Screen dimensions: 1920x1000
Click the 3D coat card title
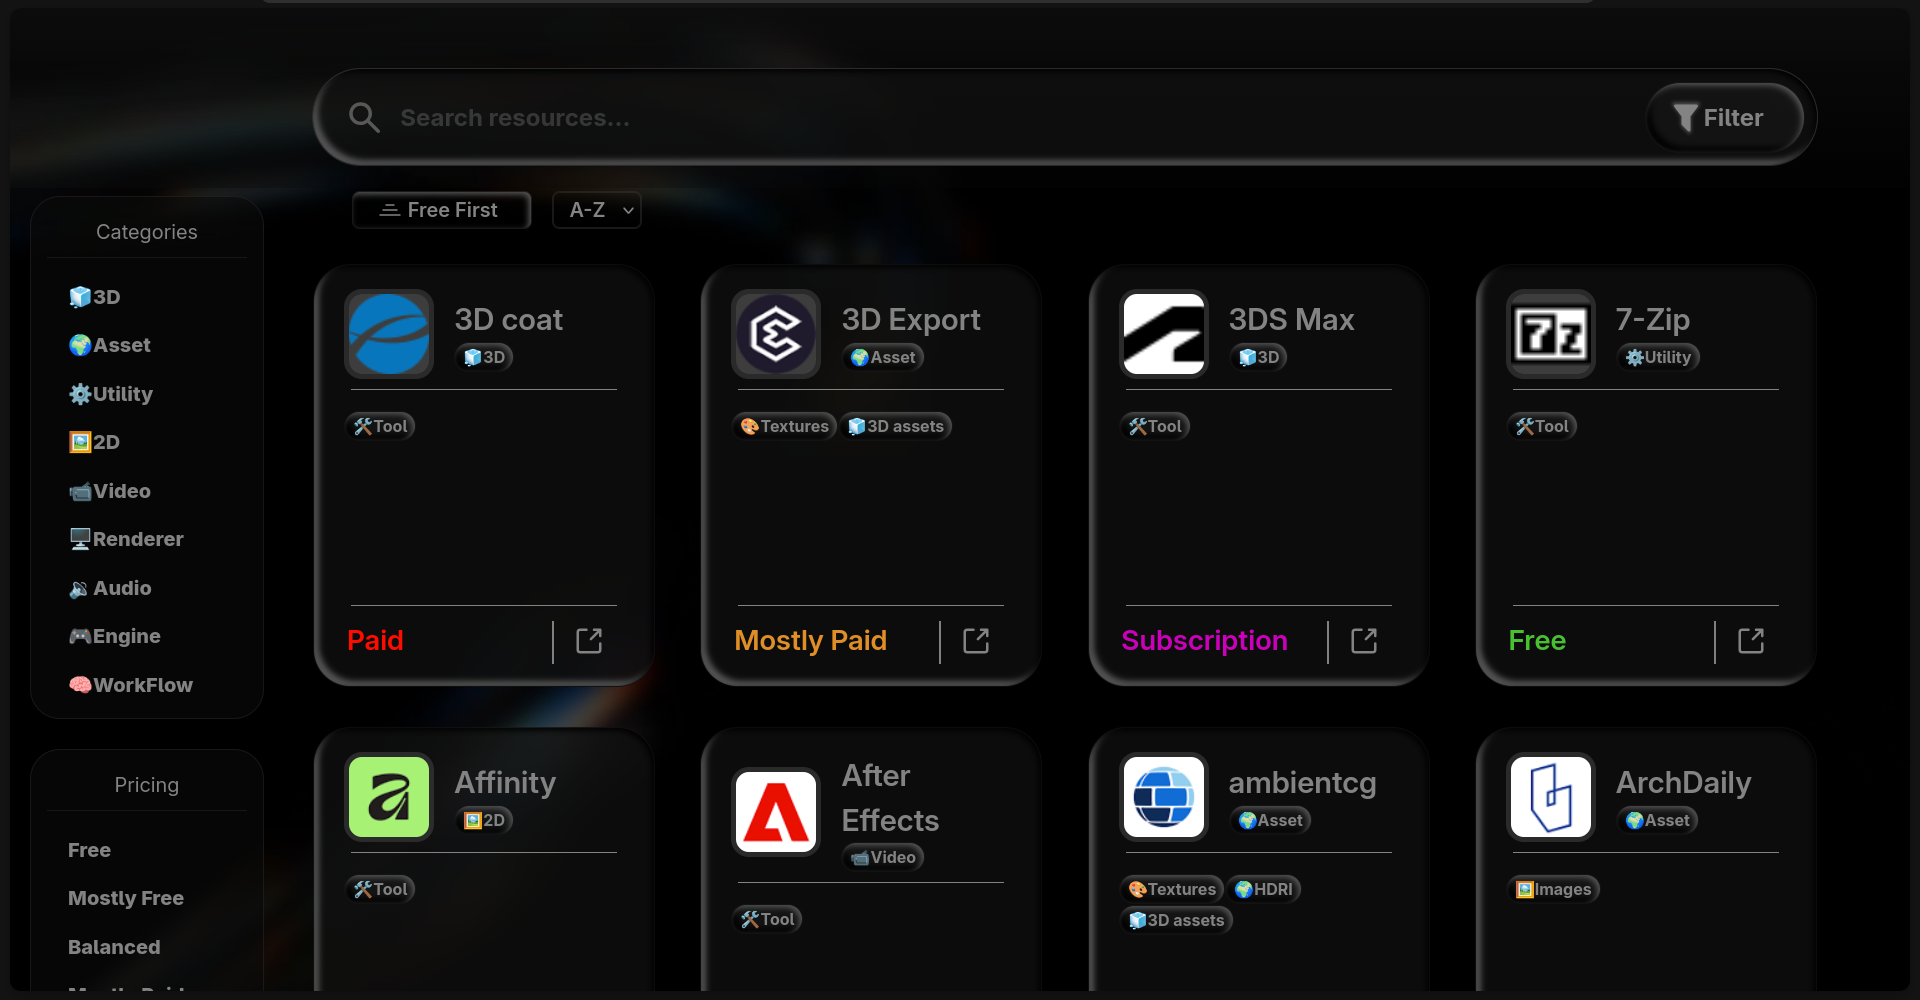pyautogui.click(x=509, y=320)
